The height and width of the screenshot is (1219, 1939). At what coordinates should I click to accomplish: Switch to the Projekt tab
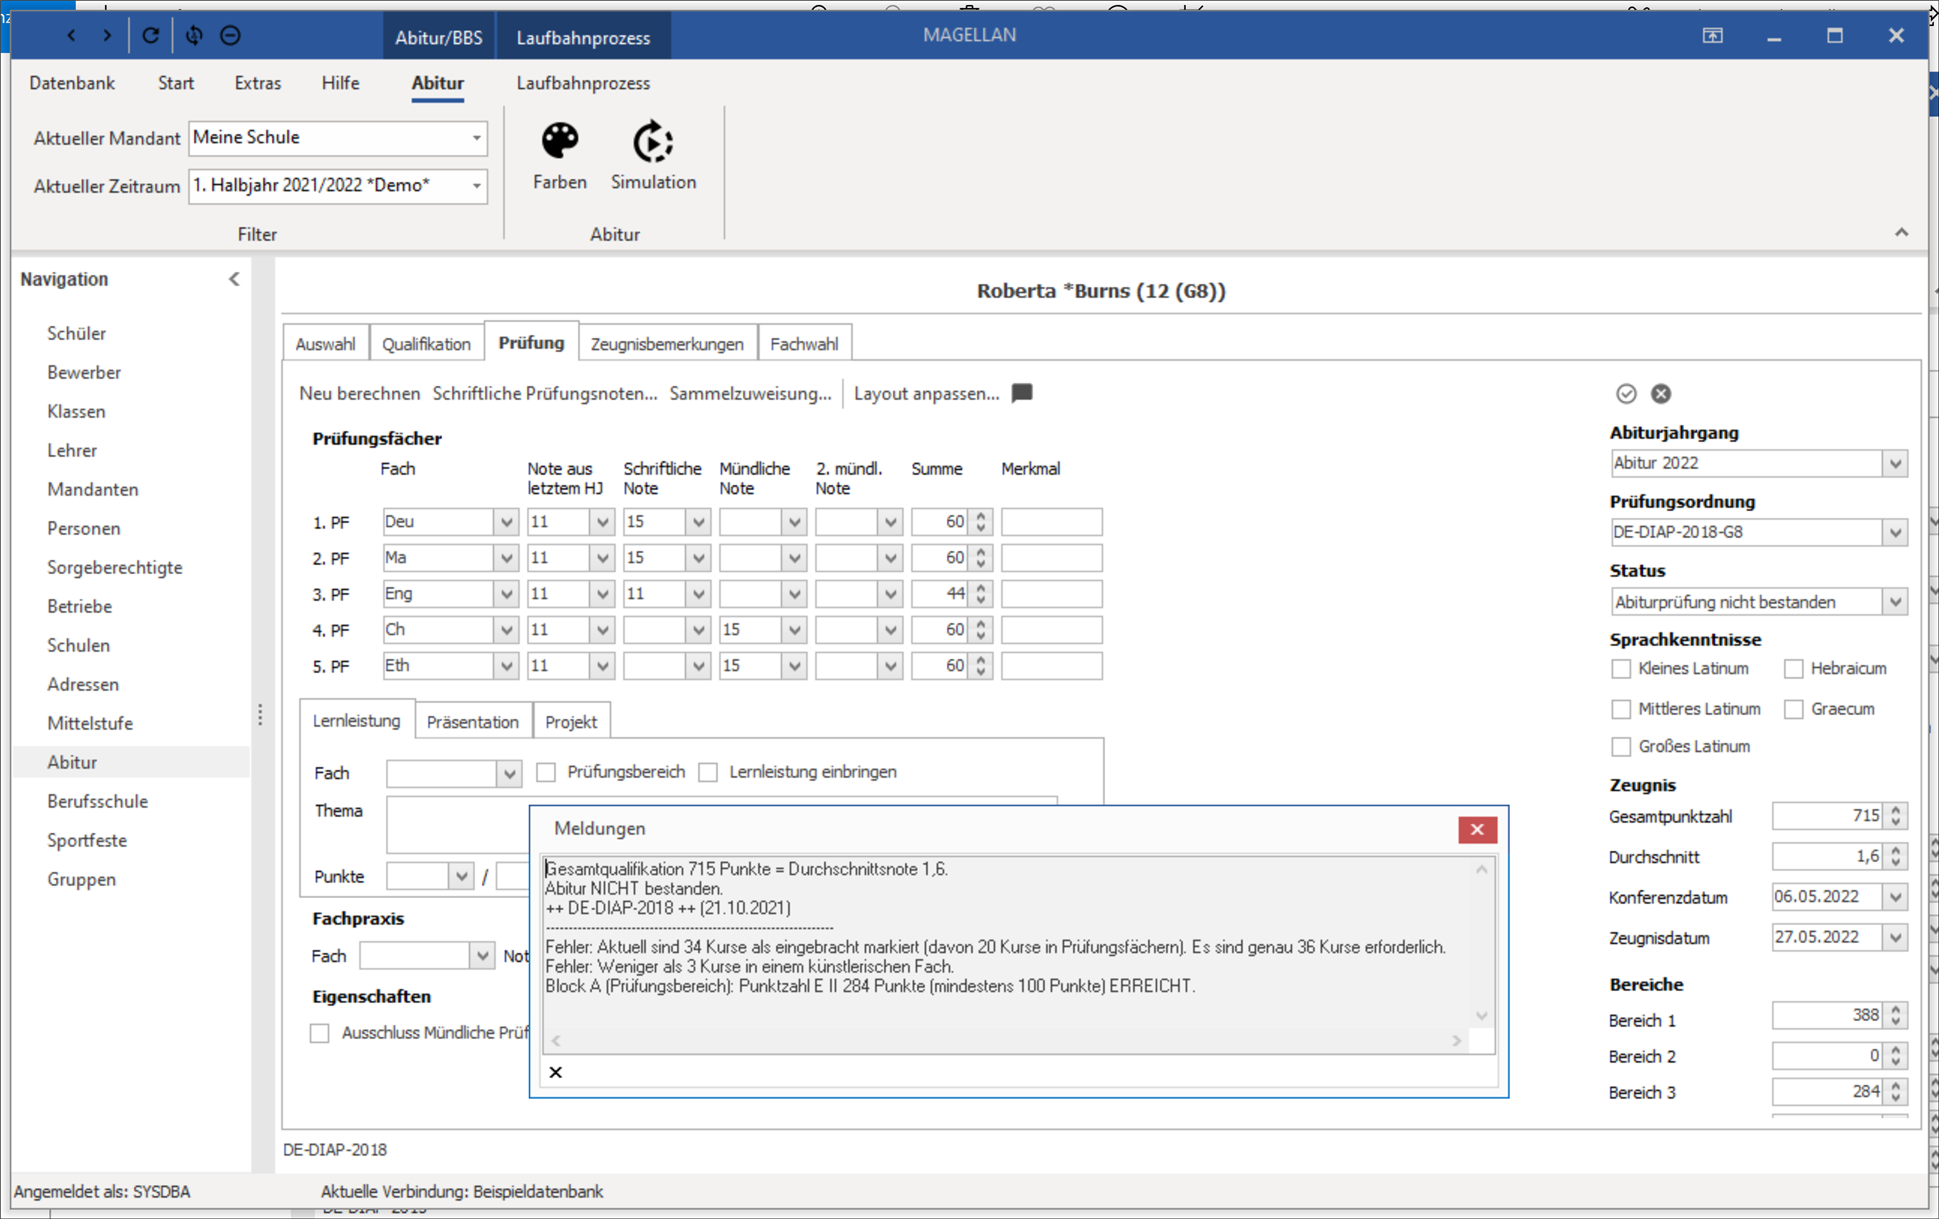coord(571,721)
